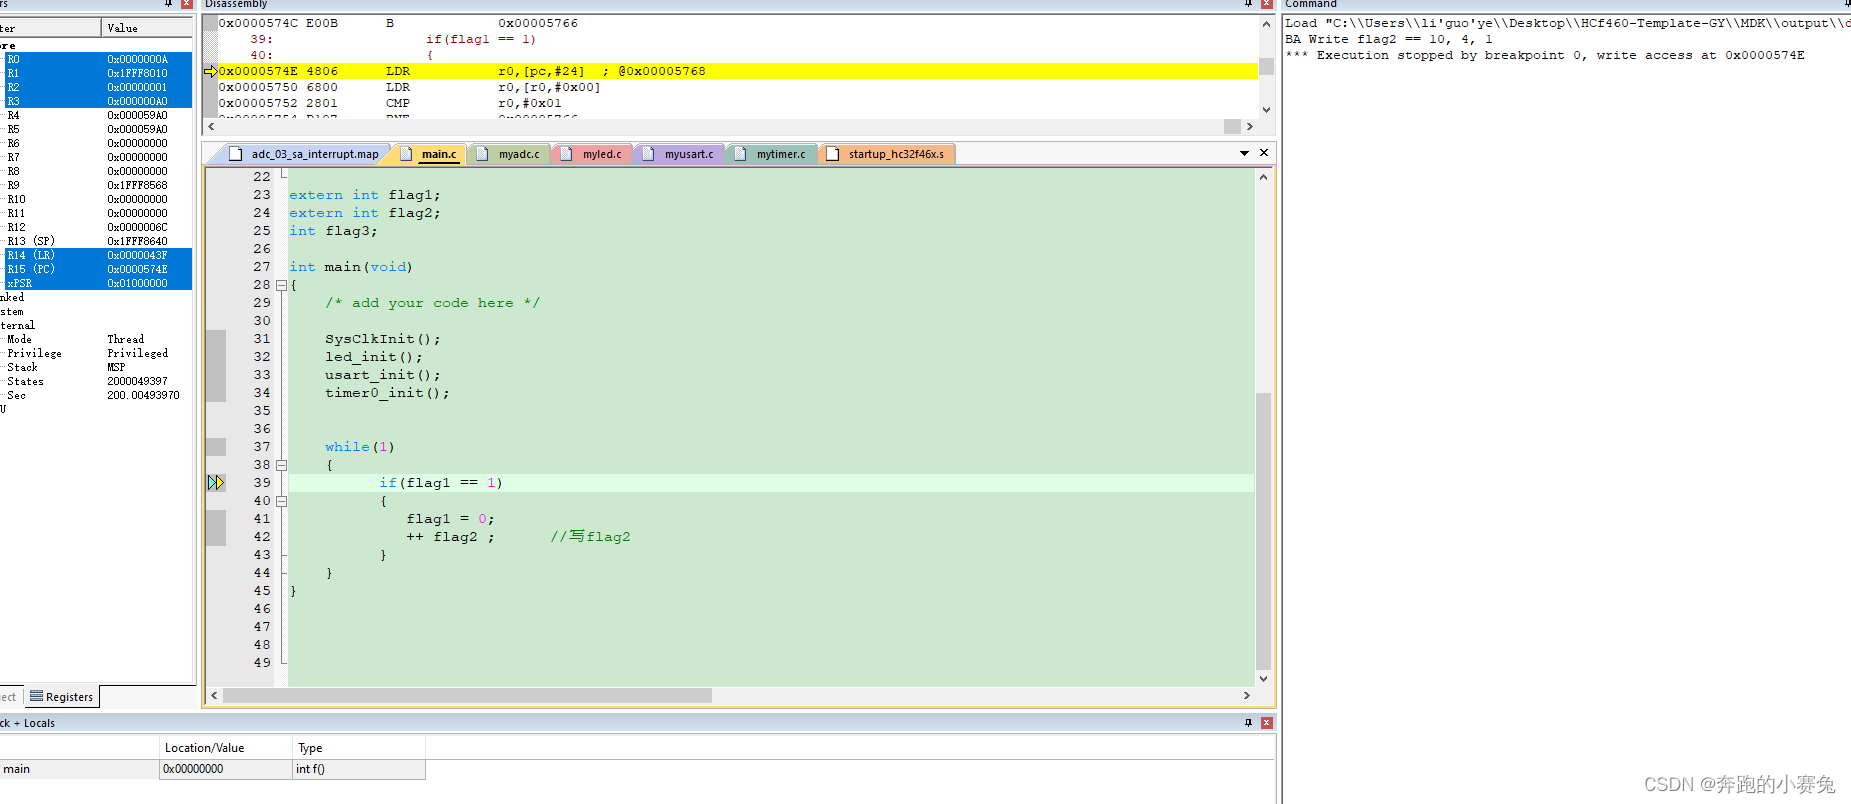The image size is (1851, 804).
Task: Switch to main.c tab
Action: [x=430, y=154]
